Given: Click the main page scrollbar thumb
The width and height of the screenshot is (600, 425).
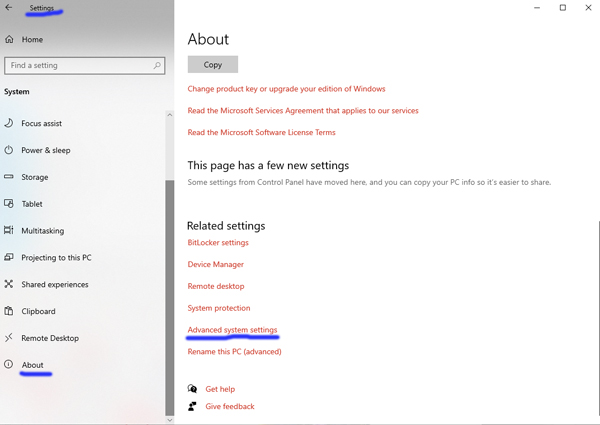Looking at the screenshot, I should [598, 319].
